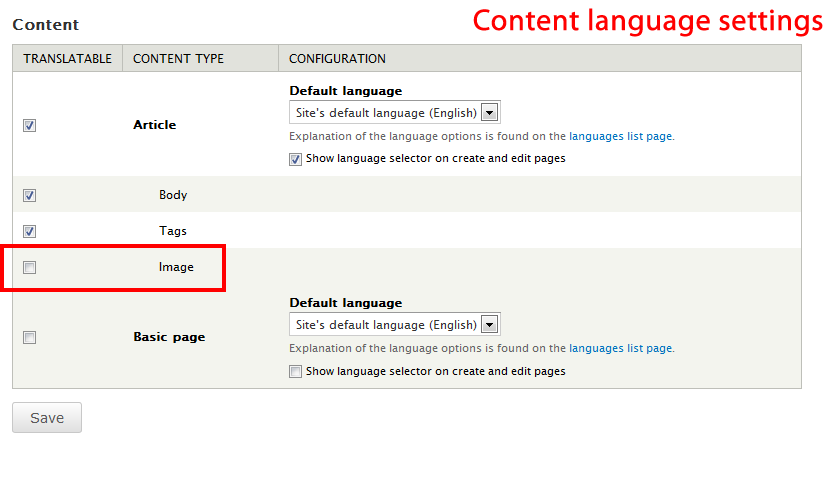Enable the Basic page translatable checkbox

click(x=29, y=338)
